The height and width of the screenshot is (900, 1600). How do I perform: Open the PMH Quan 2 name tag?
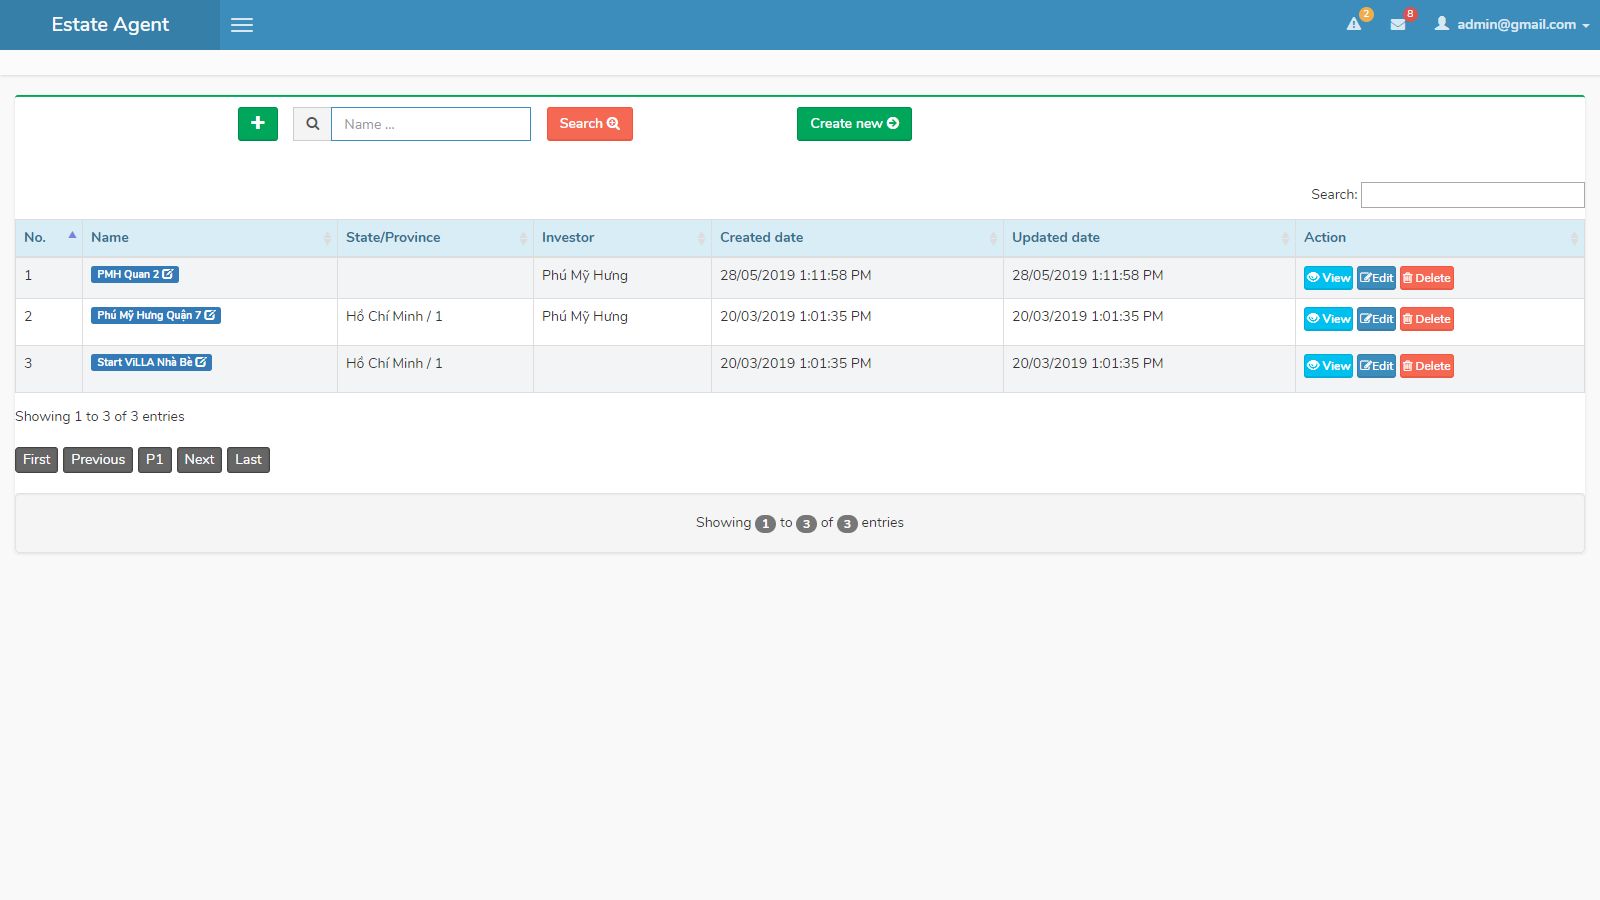135,274
